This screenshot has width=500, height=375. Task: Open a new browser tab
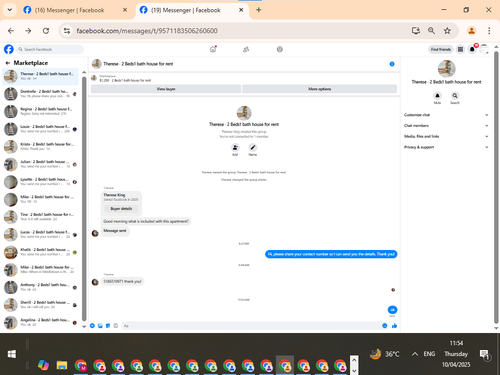tap(259, 10)
